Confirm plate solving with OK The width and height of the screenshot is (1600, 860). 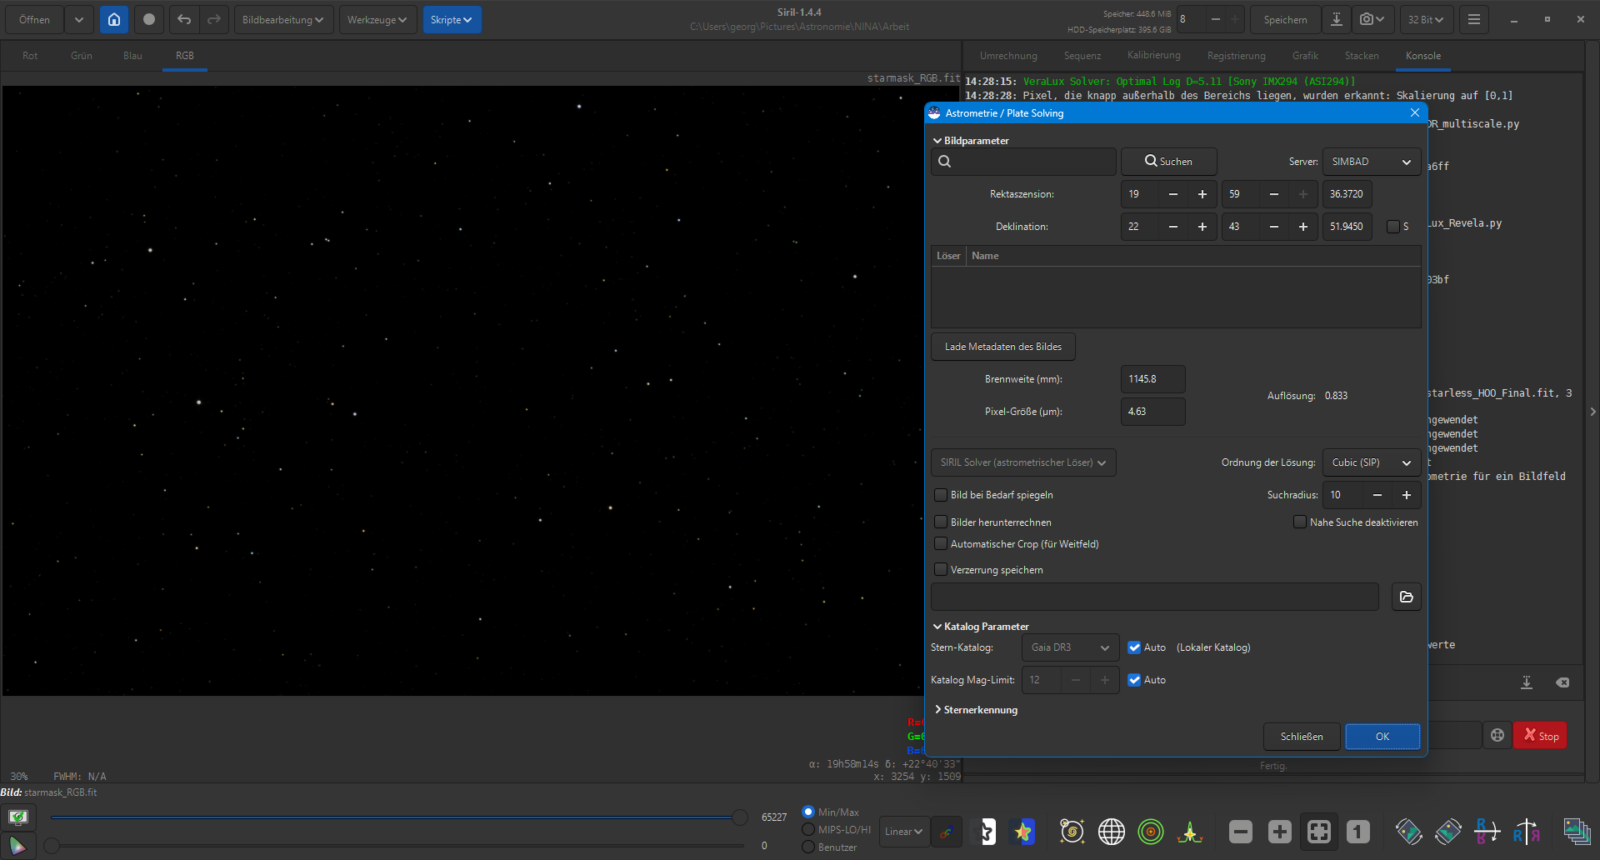tap(1382, 737)
